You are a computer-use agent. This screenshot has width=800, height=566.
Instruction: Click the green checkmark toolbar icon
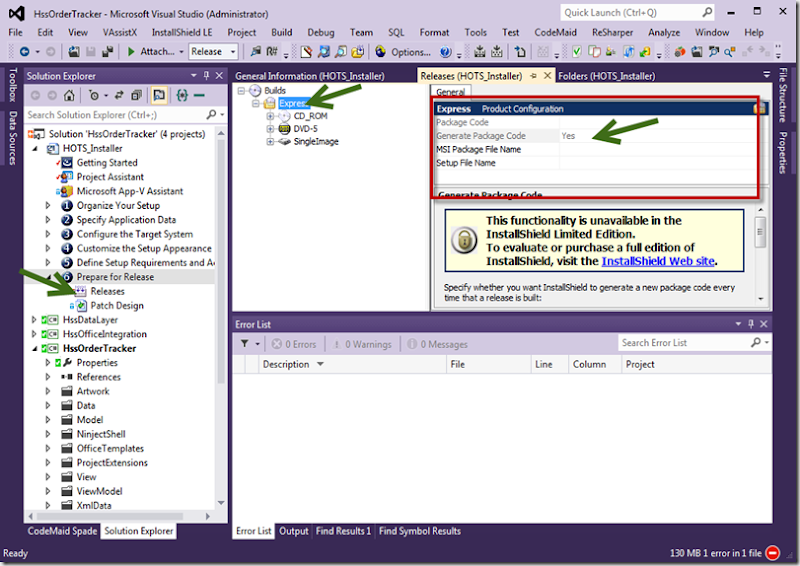[577, 52]
